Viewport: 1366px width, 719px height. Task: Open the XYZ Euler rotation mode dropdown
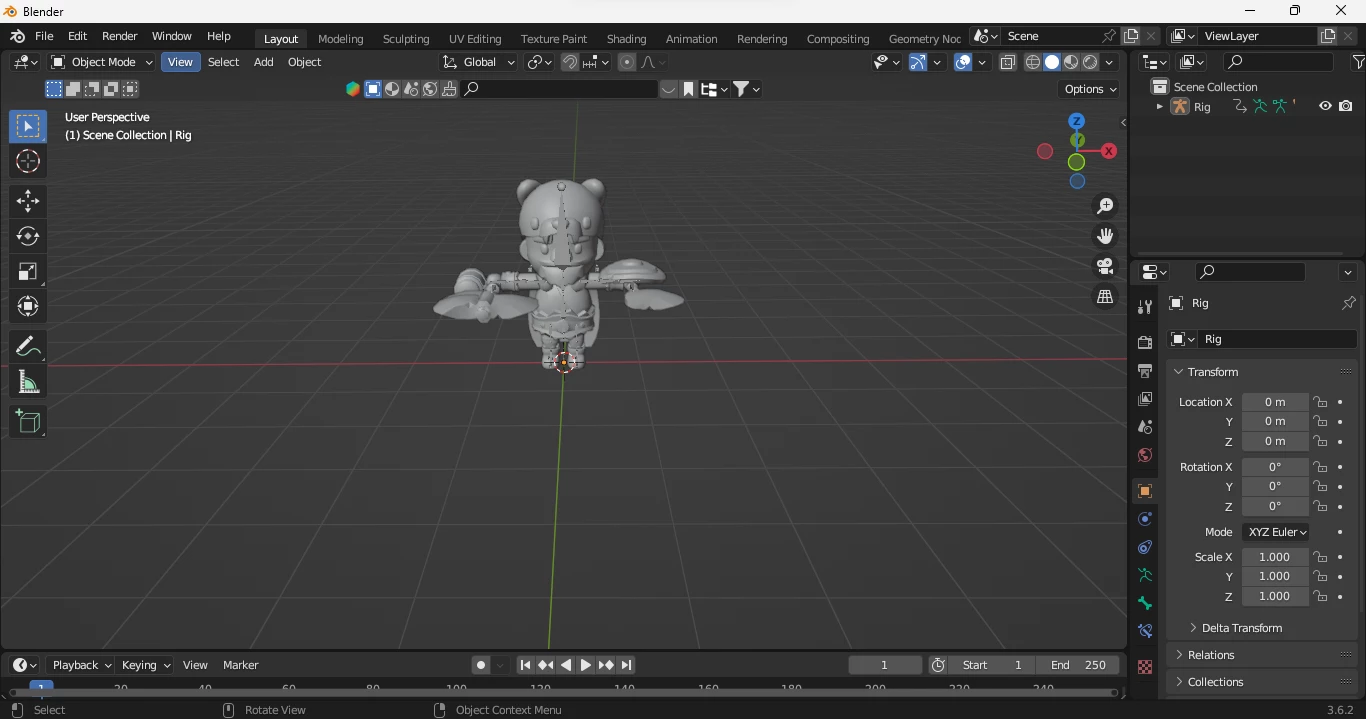pos(1277,532)
